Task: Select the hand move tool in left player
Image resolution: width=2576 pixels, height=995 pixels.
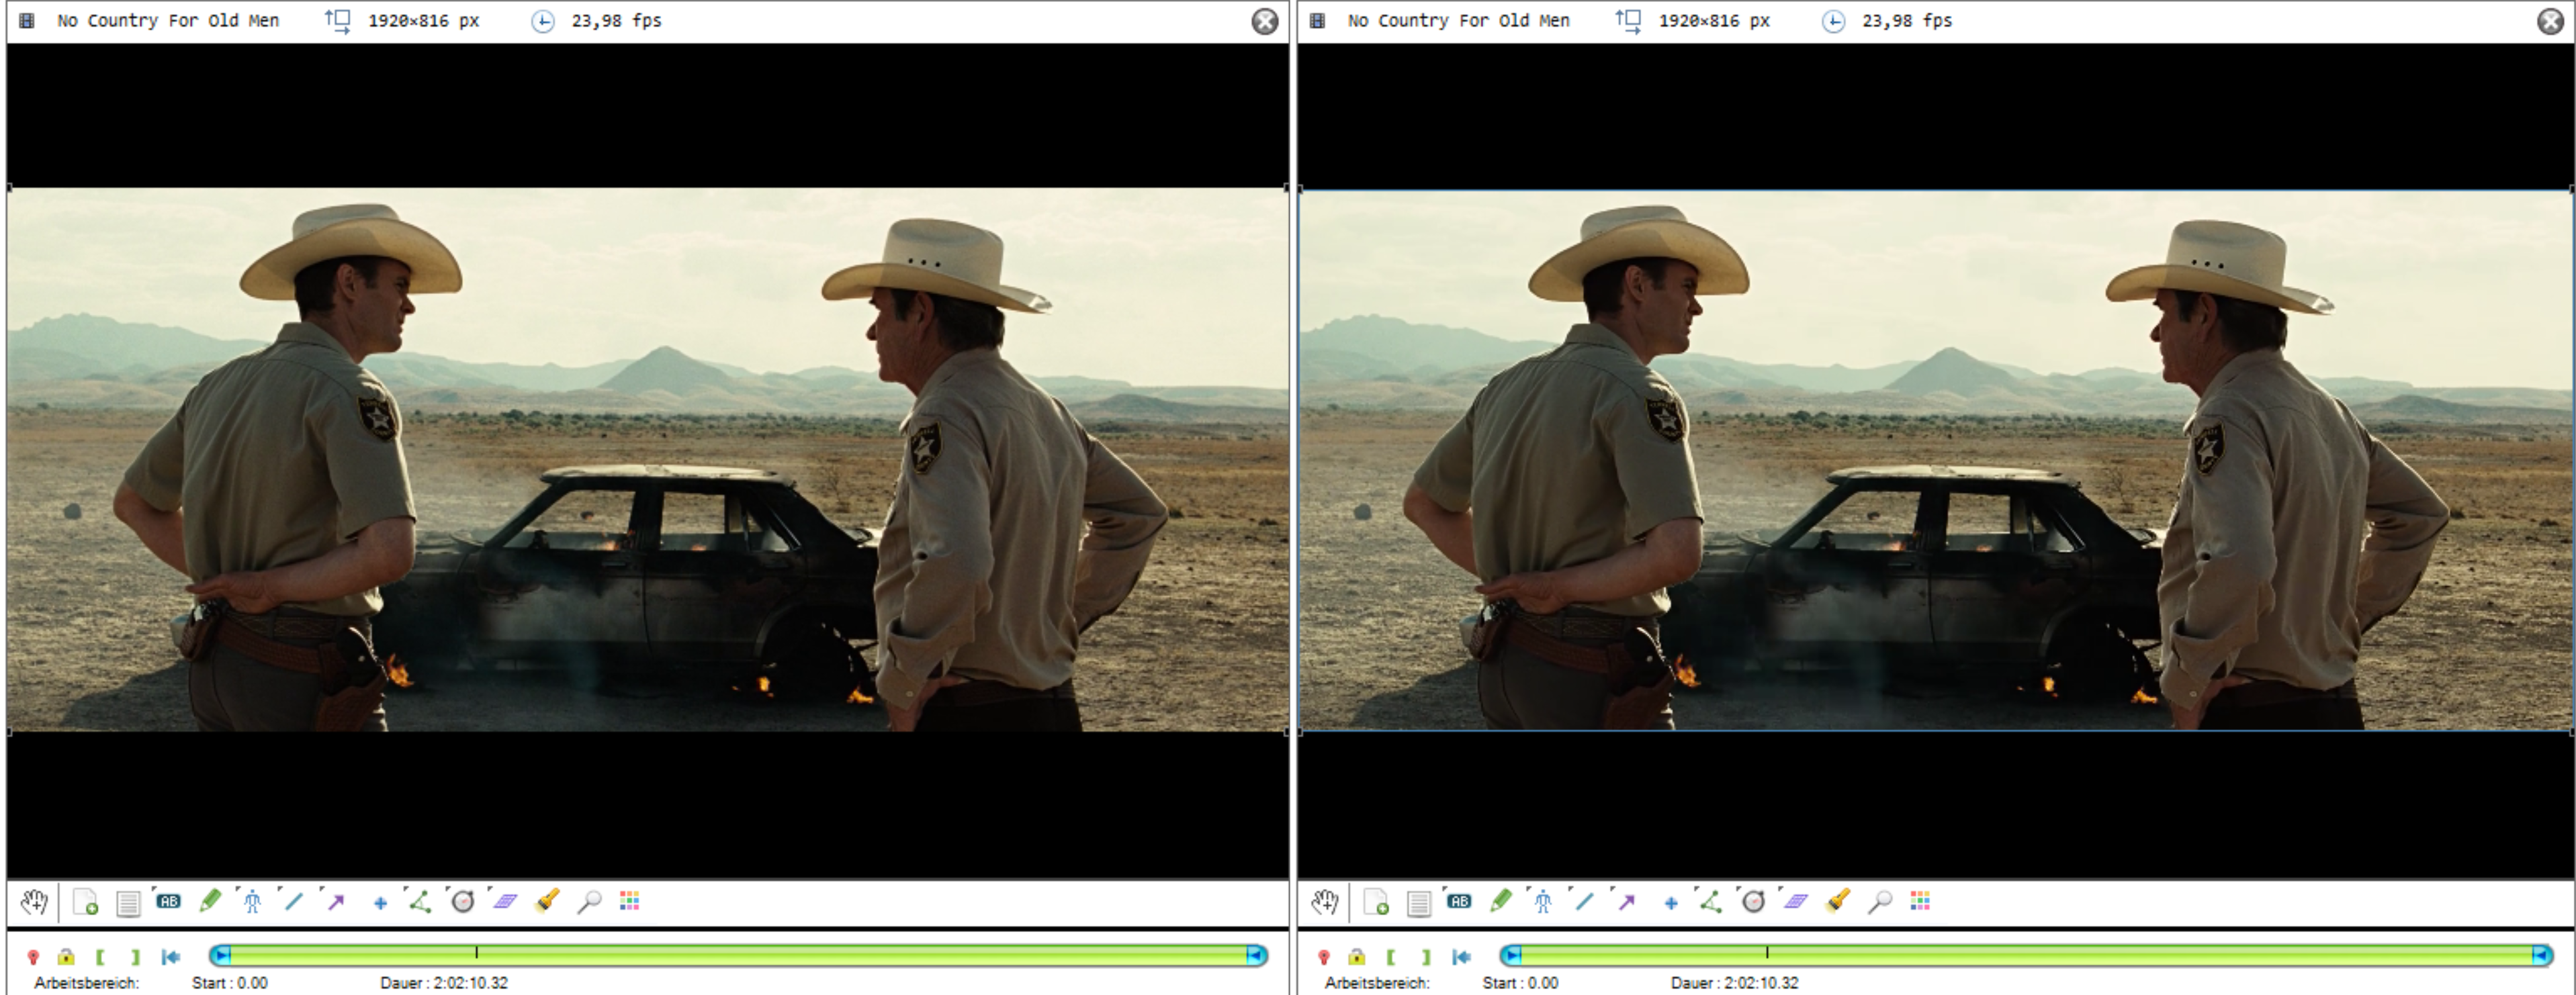Action: [x=34, y=902]
